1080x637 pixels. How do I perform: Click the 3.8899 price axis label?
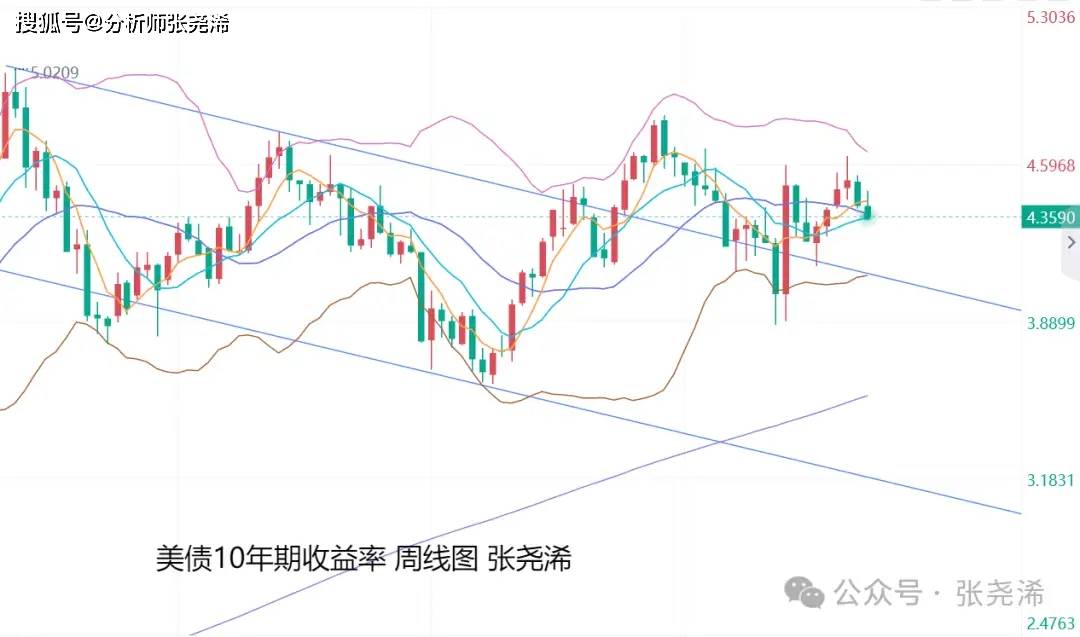(1050, 323)
